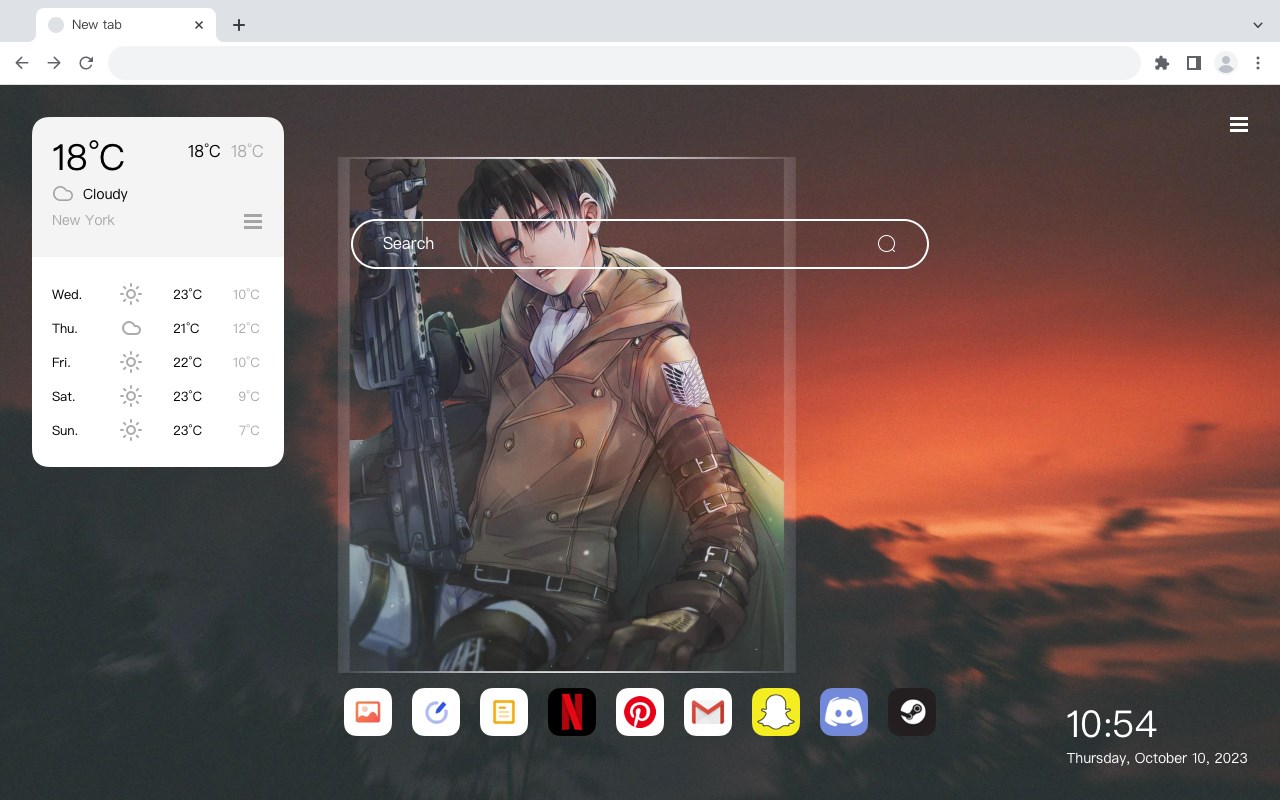
Task: Open the Discord shortcut
Action: click(844, 712)
